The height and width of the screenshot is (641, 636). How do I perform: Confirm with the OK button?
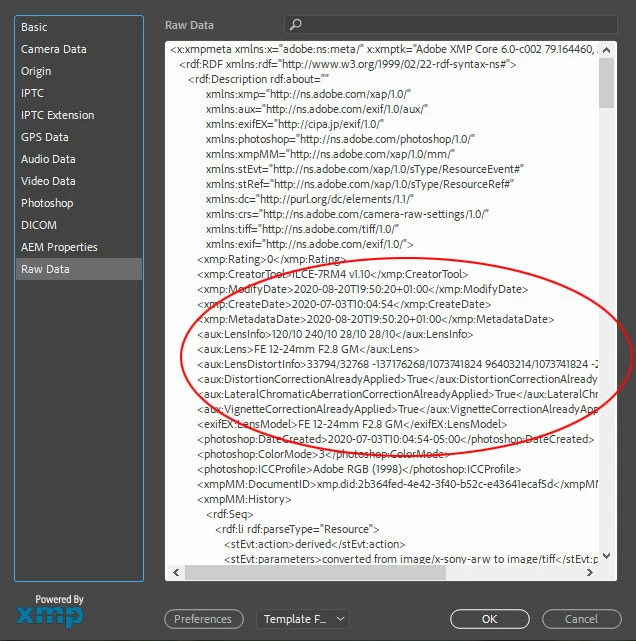(489, 619)
